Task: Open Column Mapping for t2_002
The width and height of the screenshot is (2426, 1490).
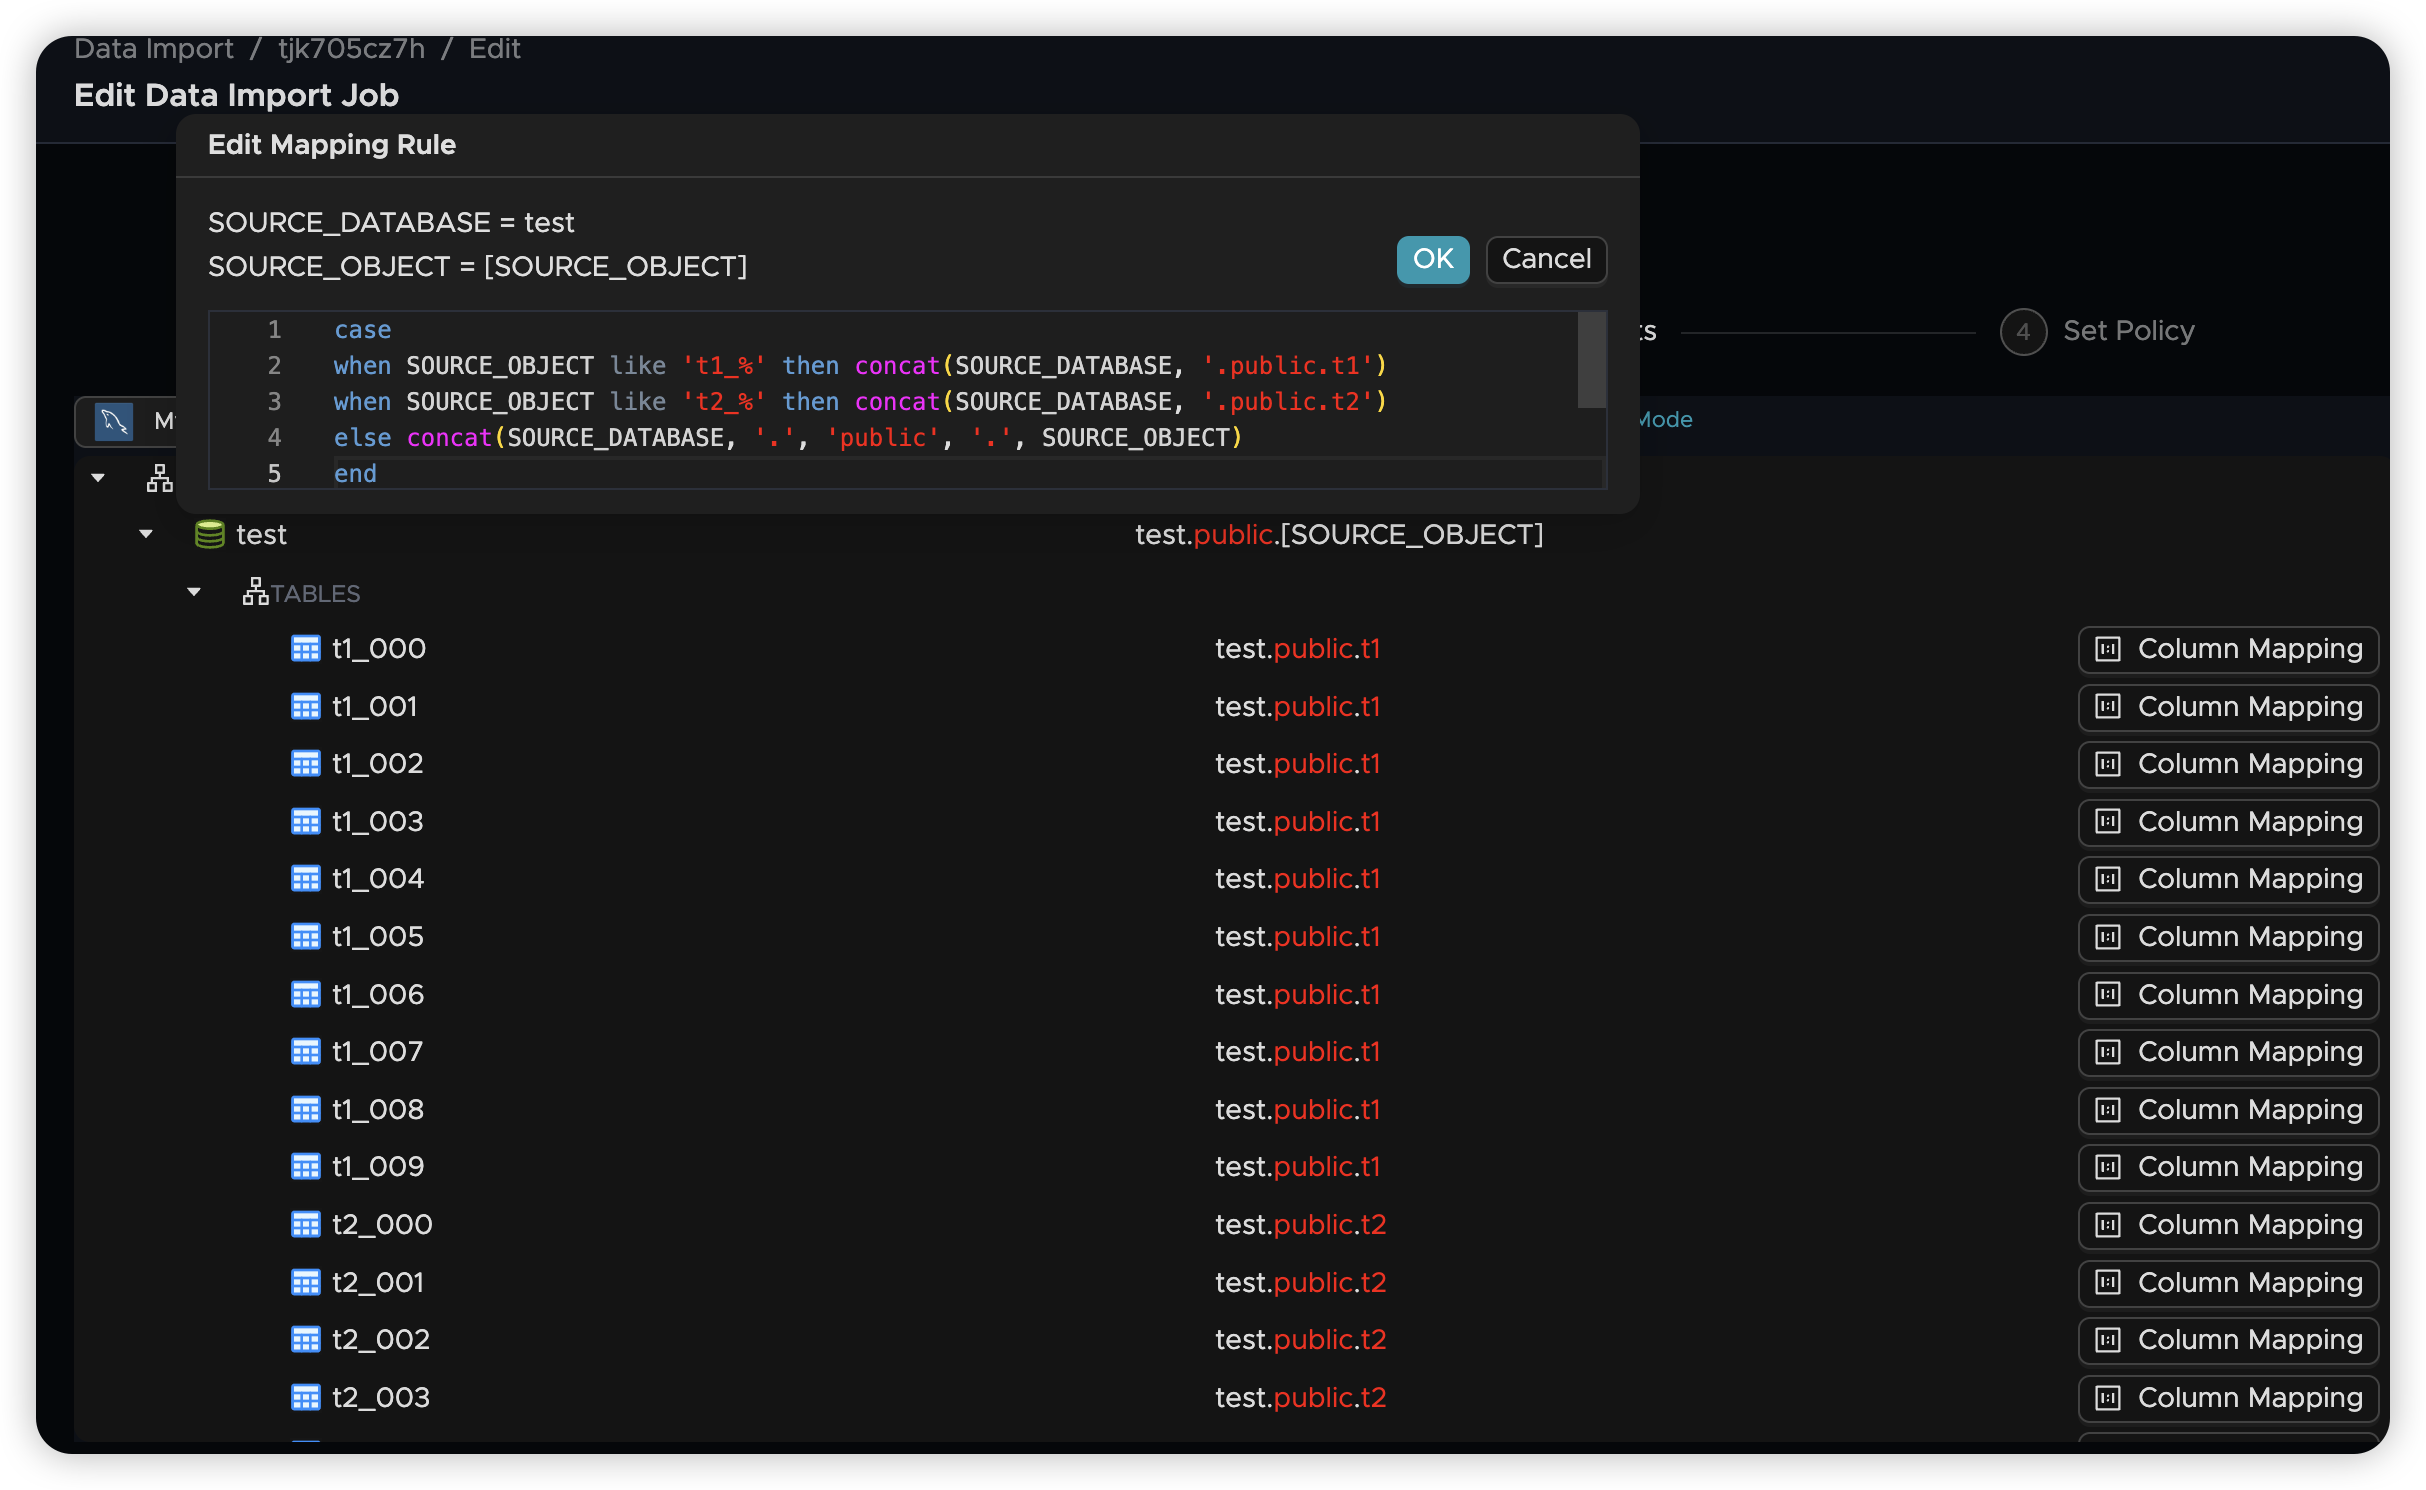Action: tap(2228, 1341)
